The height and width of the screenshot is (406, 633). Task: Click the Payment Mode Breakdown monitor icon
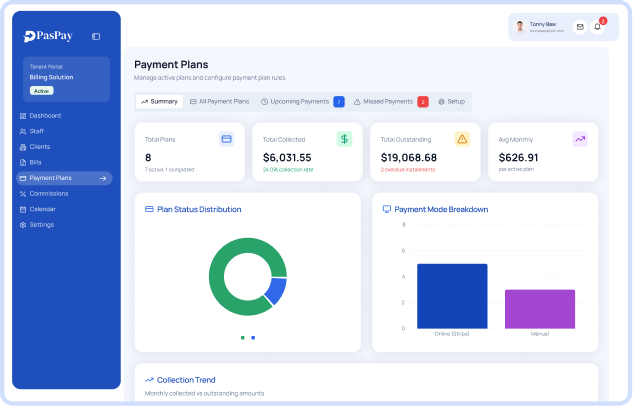coord(387,209)
